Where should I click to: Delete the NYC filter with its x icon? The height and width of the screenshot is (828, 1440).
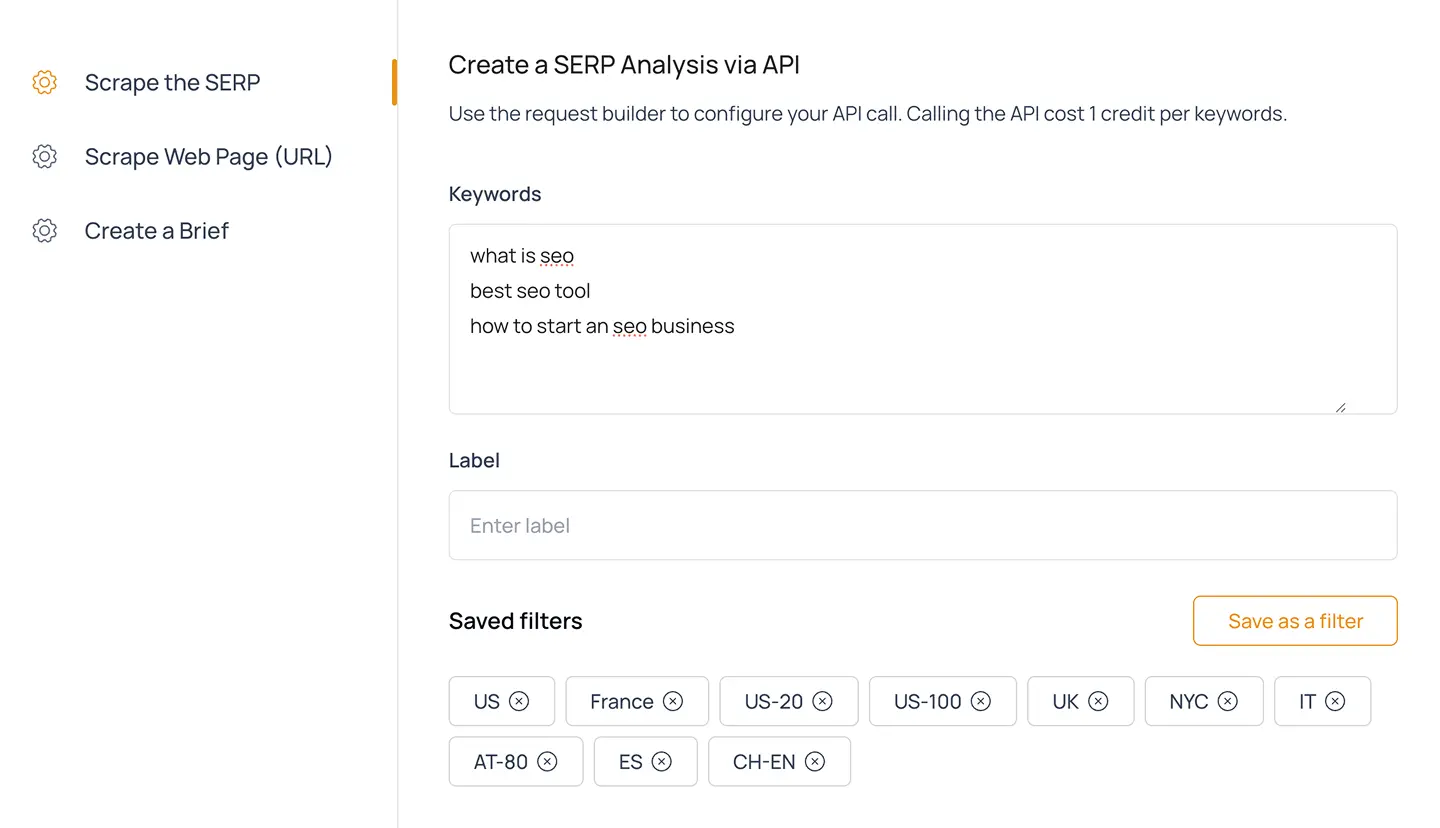[1227, 701]
